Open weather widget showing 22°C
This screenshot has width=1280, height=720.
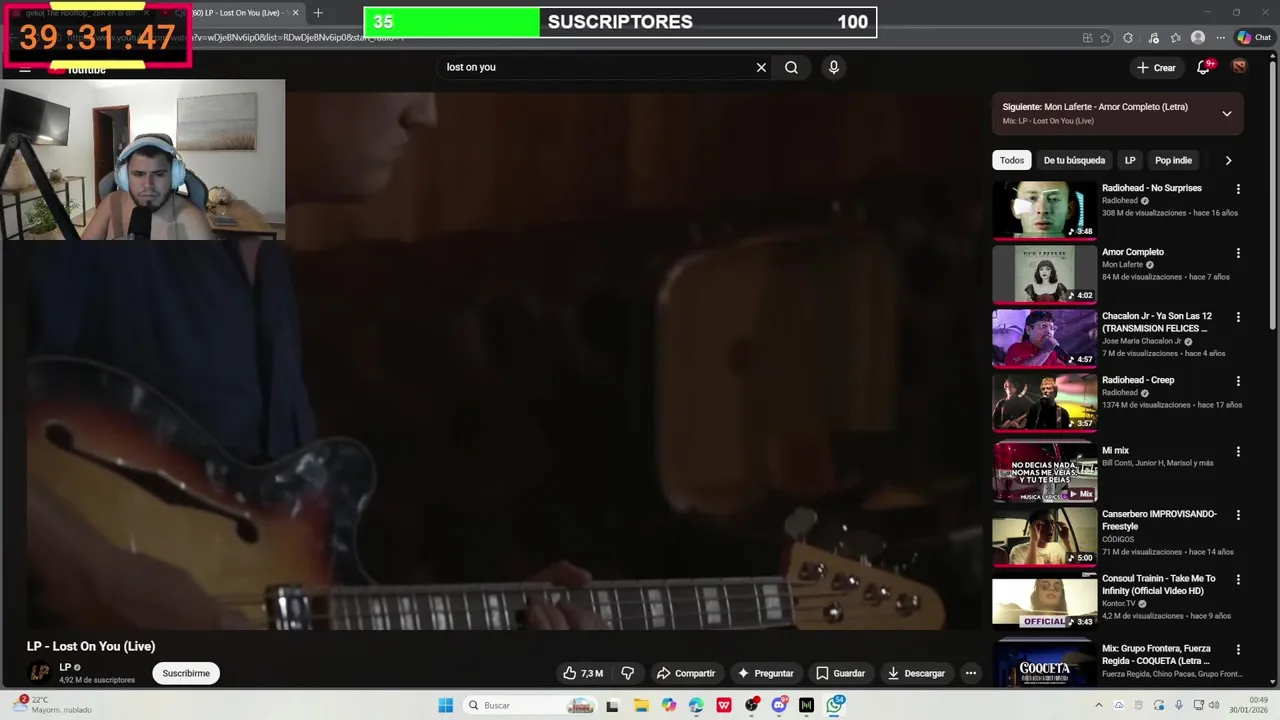[50, 705]
